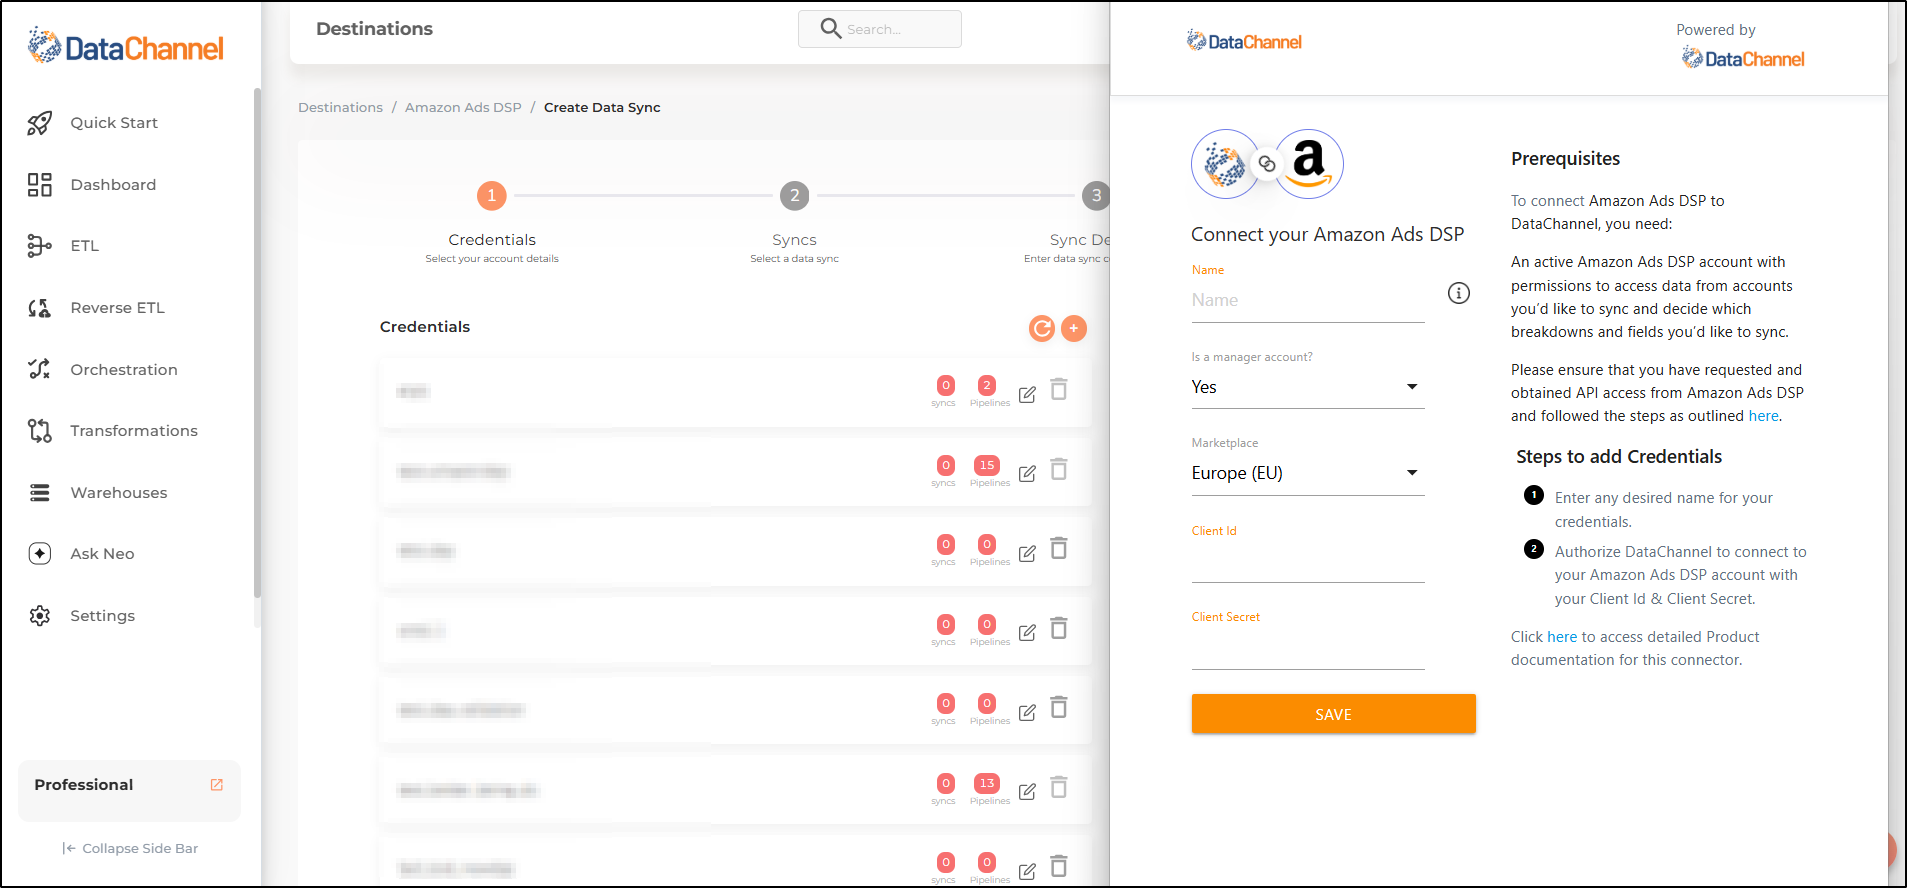Screen dimensions: 1907x888
Task: Click the Quick Start rocket icon
Action: click(39, 123)
